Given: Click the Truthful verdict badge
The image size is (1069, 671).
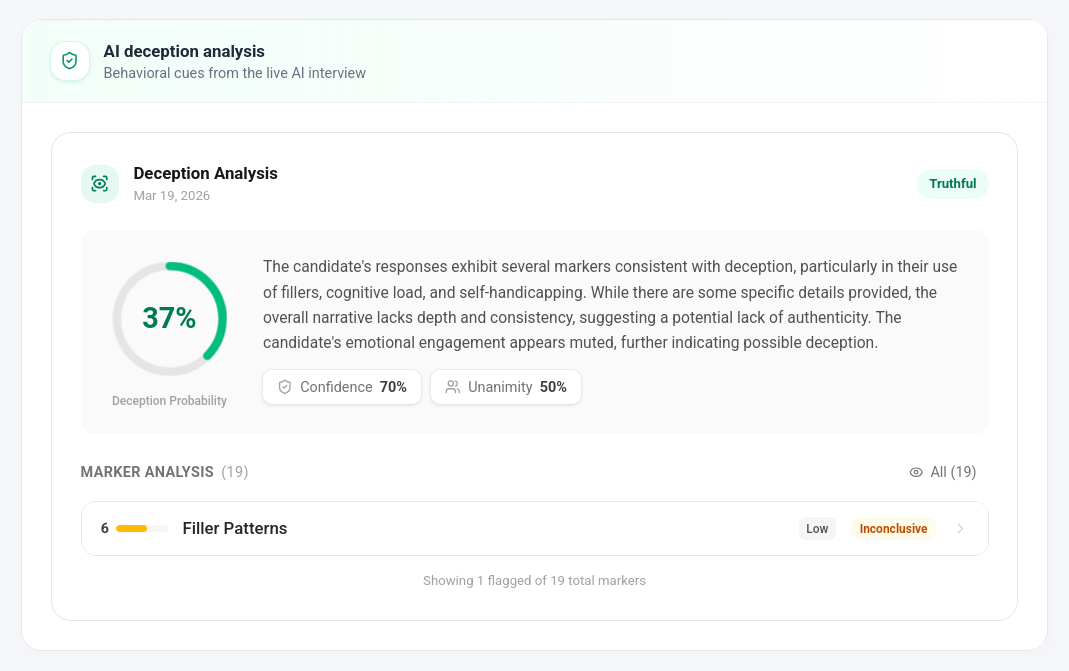Looking at the screenshot, I should (x=952, y=184).
